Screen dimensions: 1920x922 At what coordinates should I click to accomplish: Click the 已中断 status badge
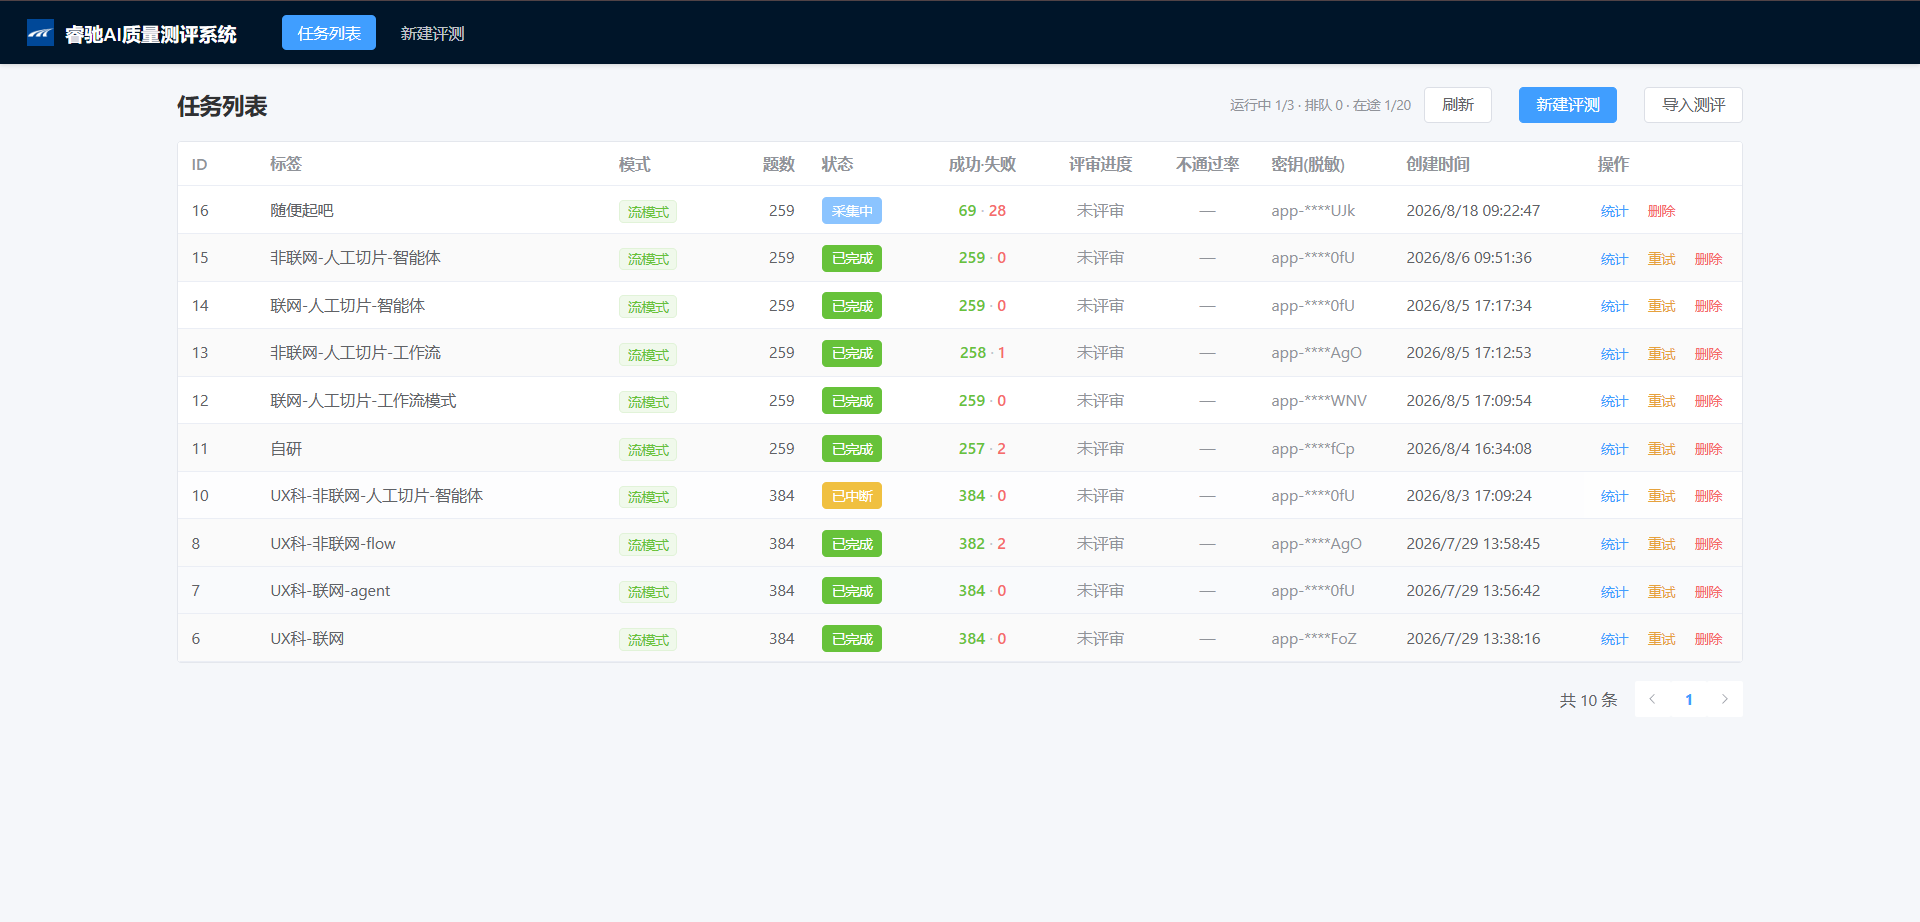point(852,496)
